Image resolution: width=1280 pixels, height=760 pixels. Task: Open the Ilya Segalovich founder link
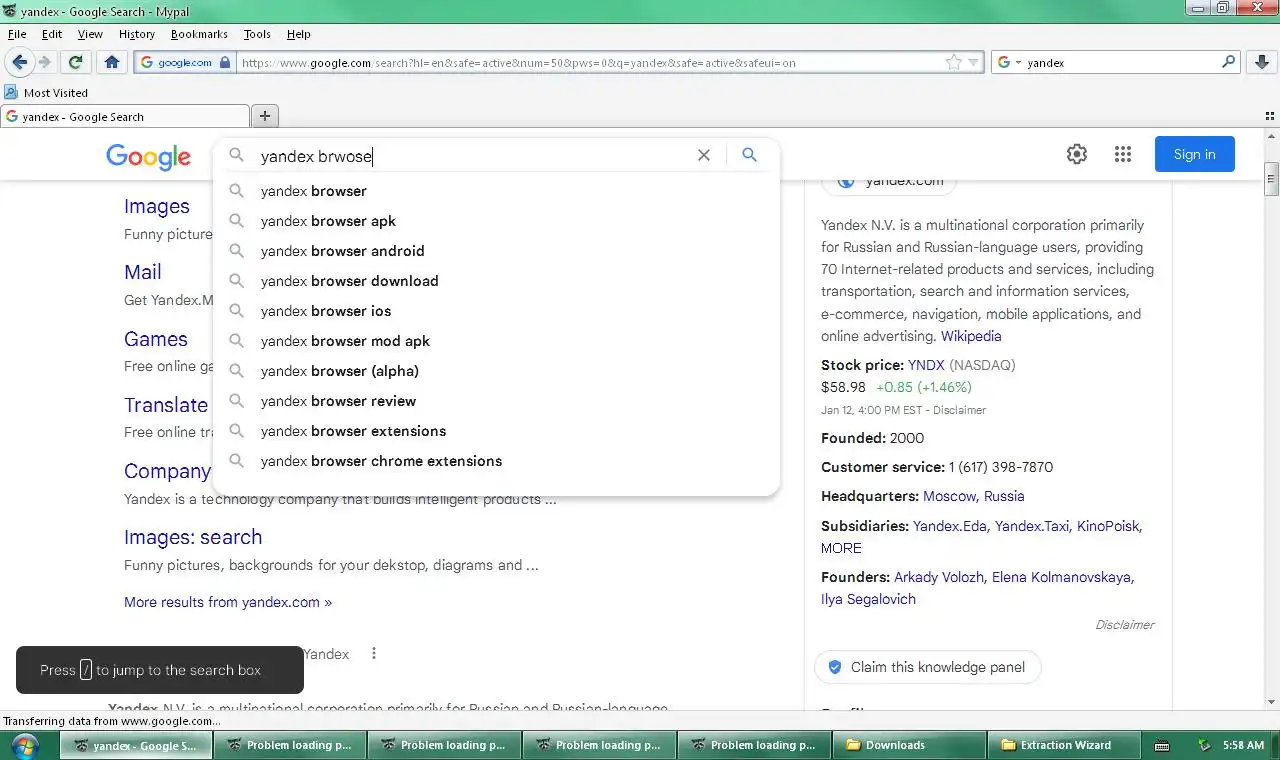[868, 599]
